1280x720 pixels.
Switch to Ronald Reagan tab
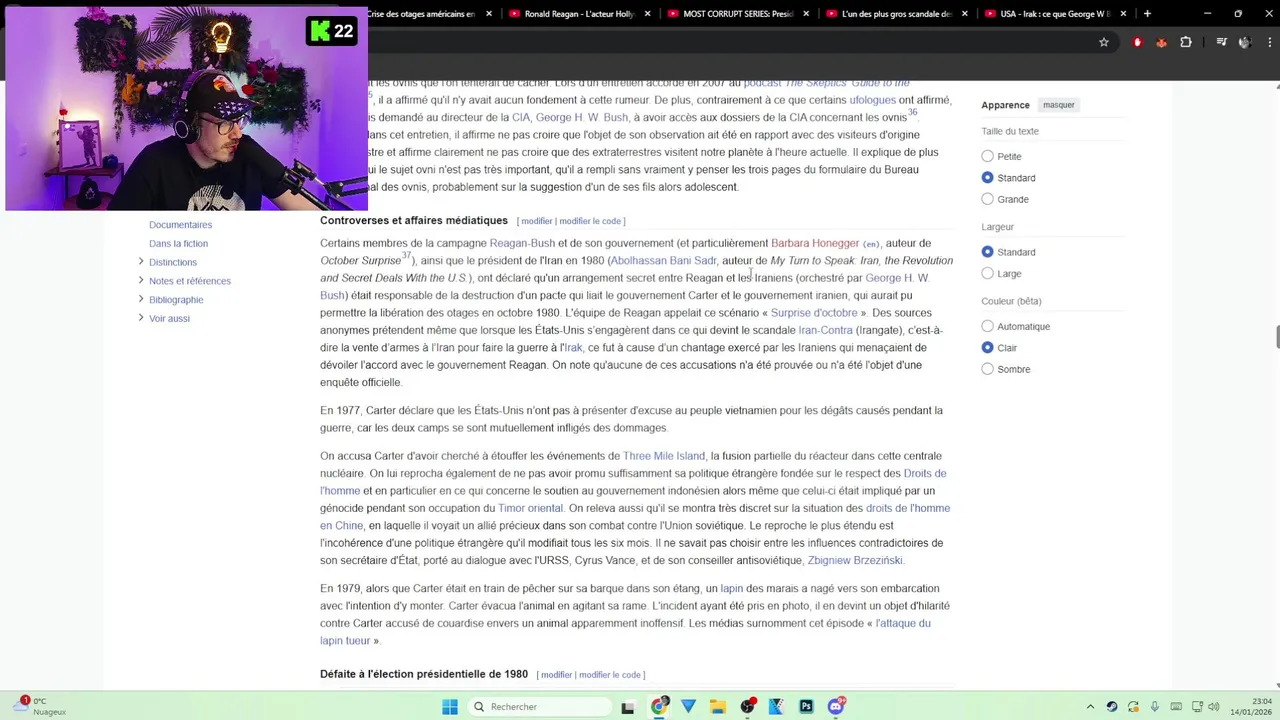pyautogui.click(x=580, y=14)
